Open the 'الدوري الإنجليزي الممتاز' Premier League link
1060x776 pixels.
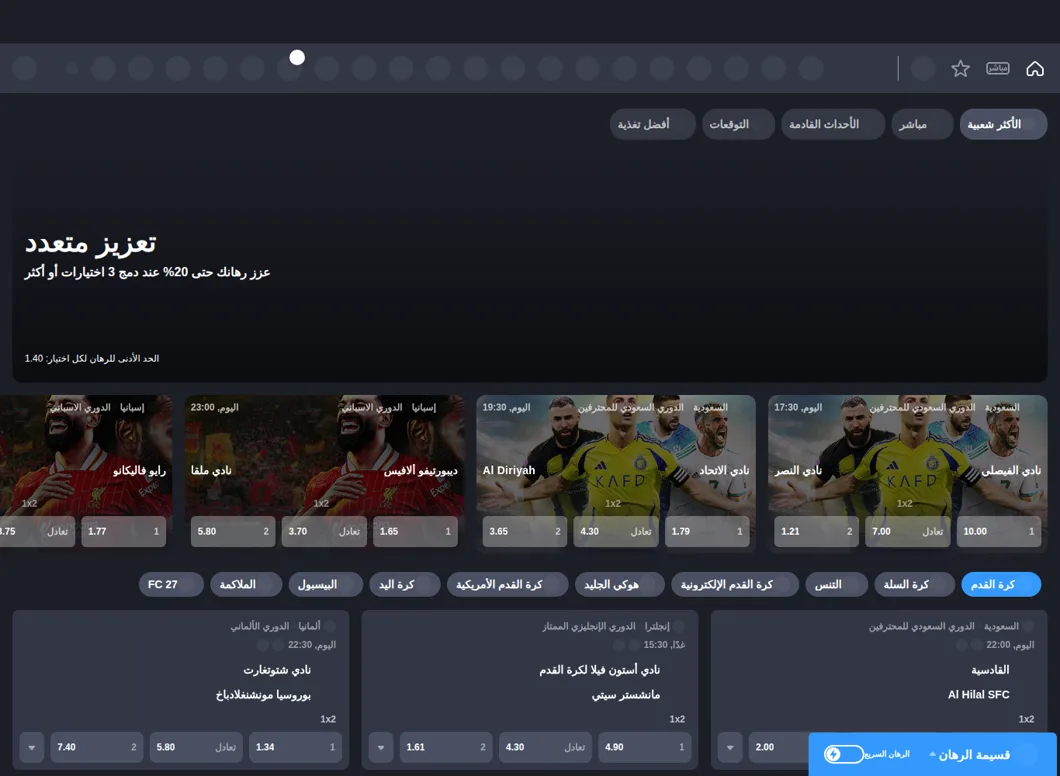(x=589, y=627)
